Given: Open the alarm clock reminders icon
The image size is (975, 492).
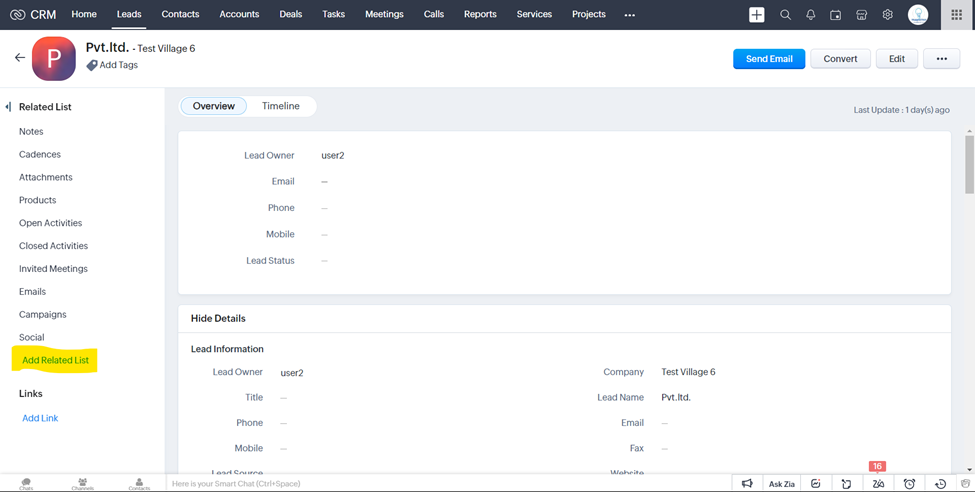Looking at the screenshot, I should click(x=909, y=483).
